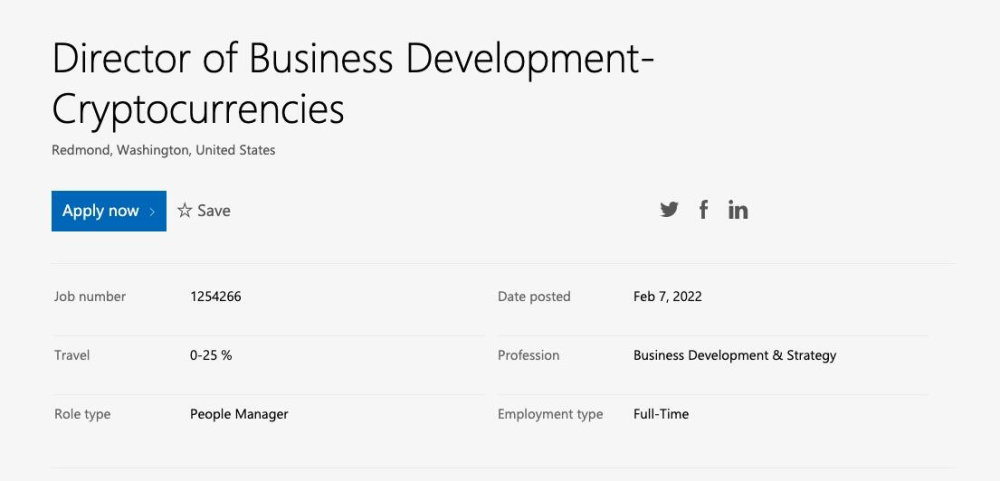Click the Director of Business Development job title

tap(352, 85)
